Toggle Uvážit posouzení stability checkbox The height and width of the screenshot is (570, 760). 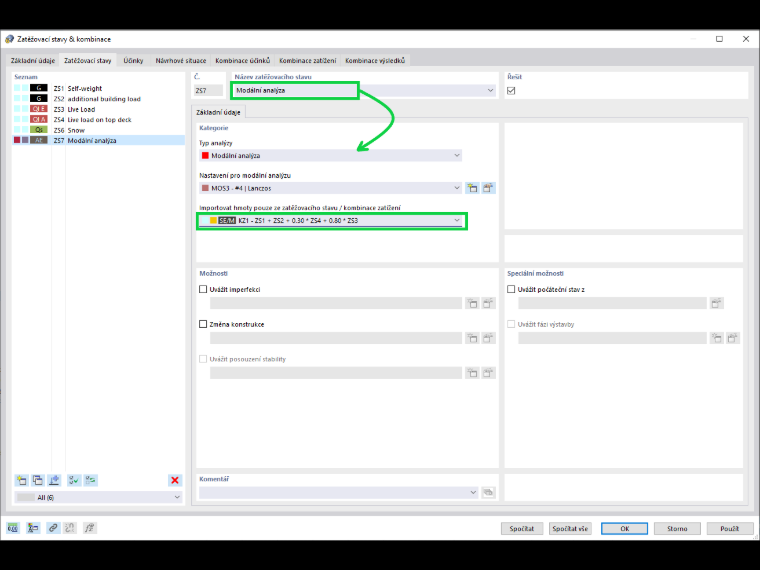(203, 359)
